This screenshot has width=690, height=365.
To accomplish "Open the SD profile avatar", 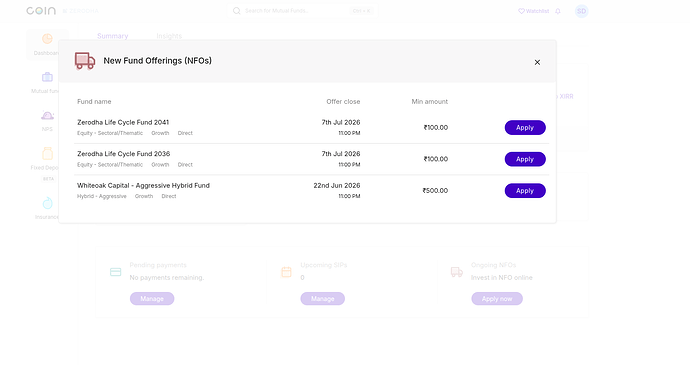I will (x=581, y=11).
